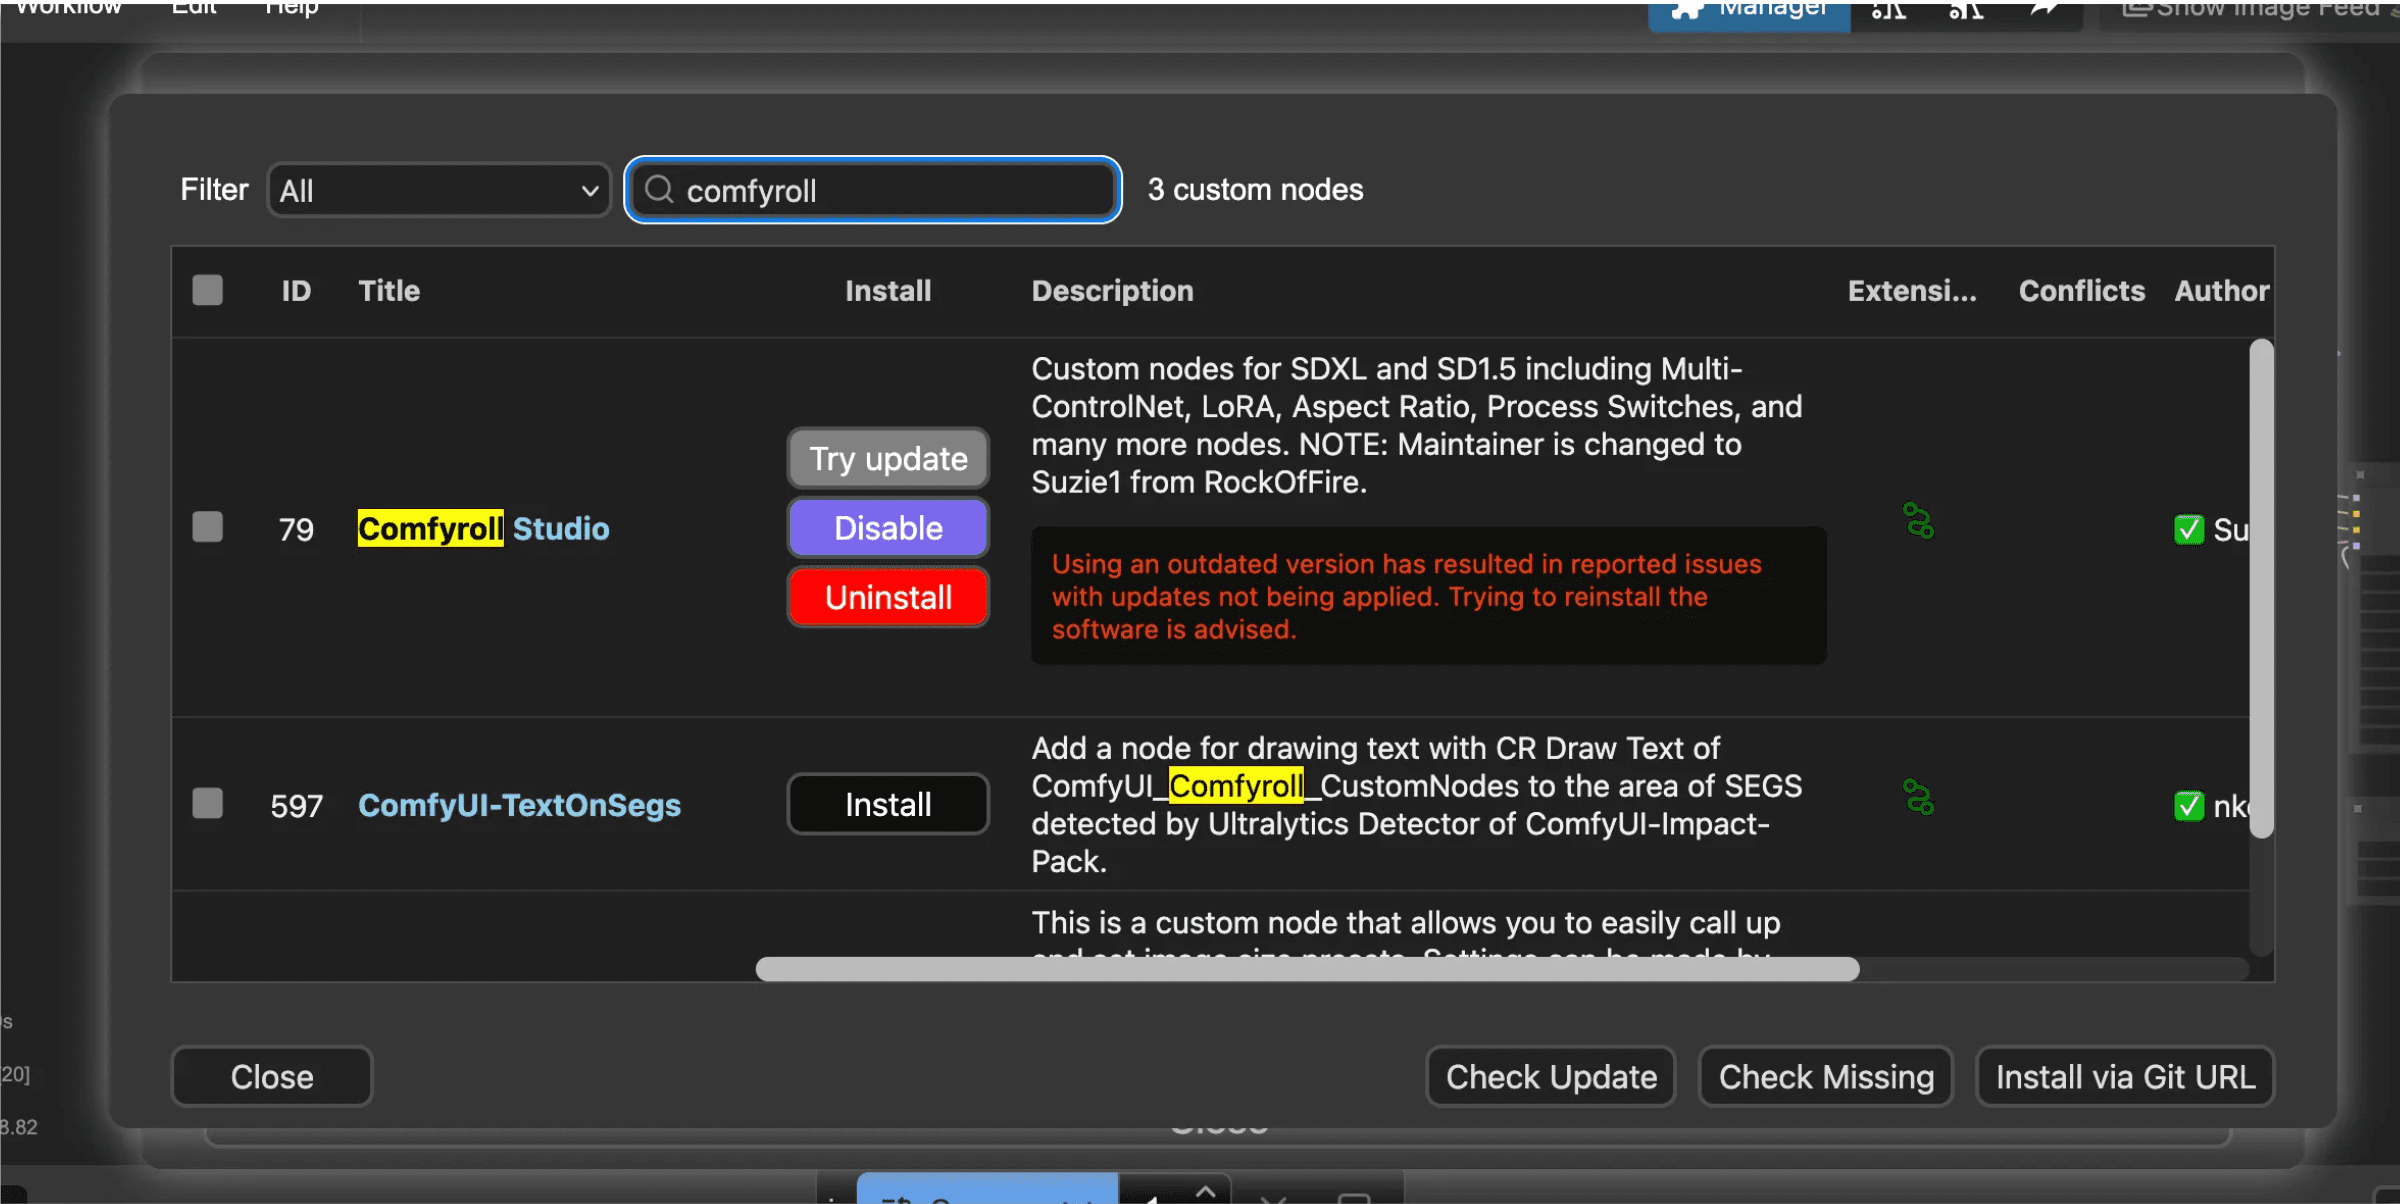2400x1204 pixels.
Task: Click the second icon right of Manager
Action: [x=1966, y=10]
